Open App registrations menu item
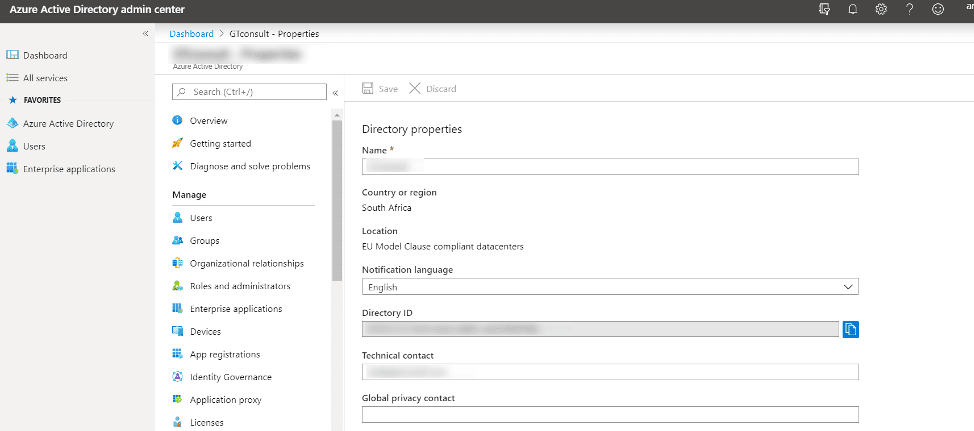Viewport: 974px width, 431px height. coord(225,355)
